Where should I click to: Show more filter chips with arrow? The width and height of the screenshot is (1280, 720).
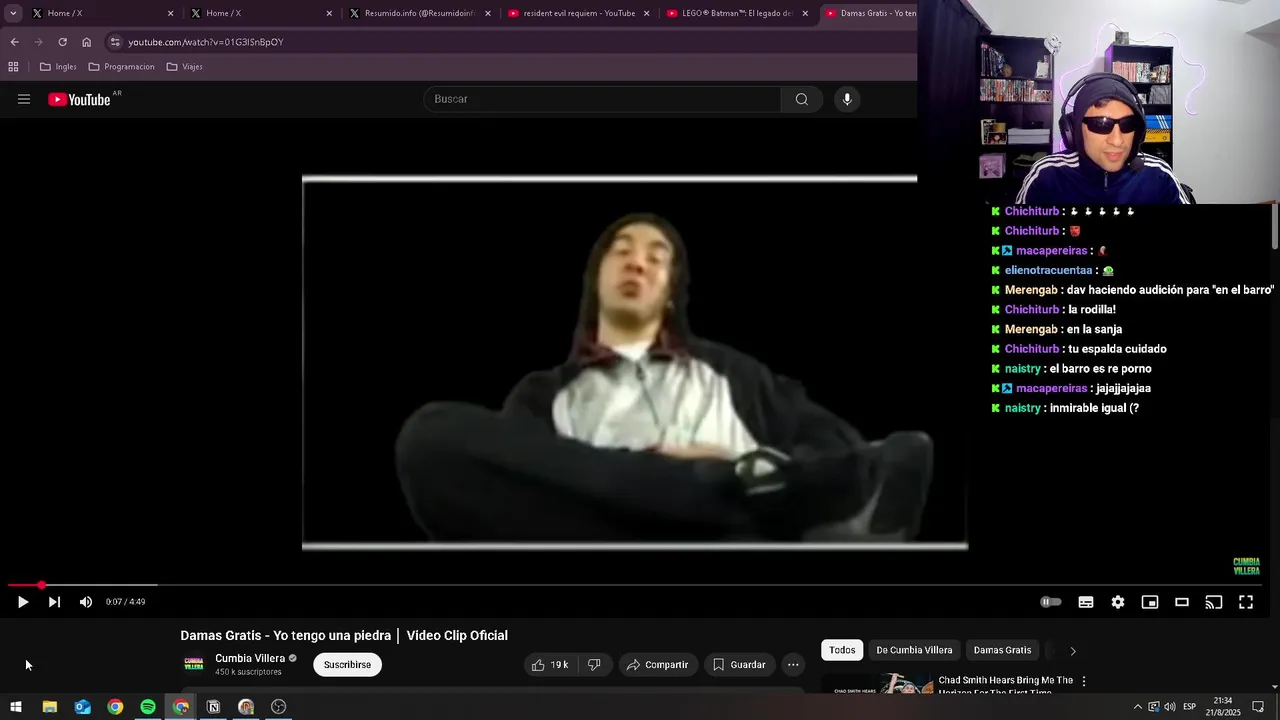click(1073, 651)
